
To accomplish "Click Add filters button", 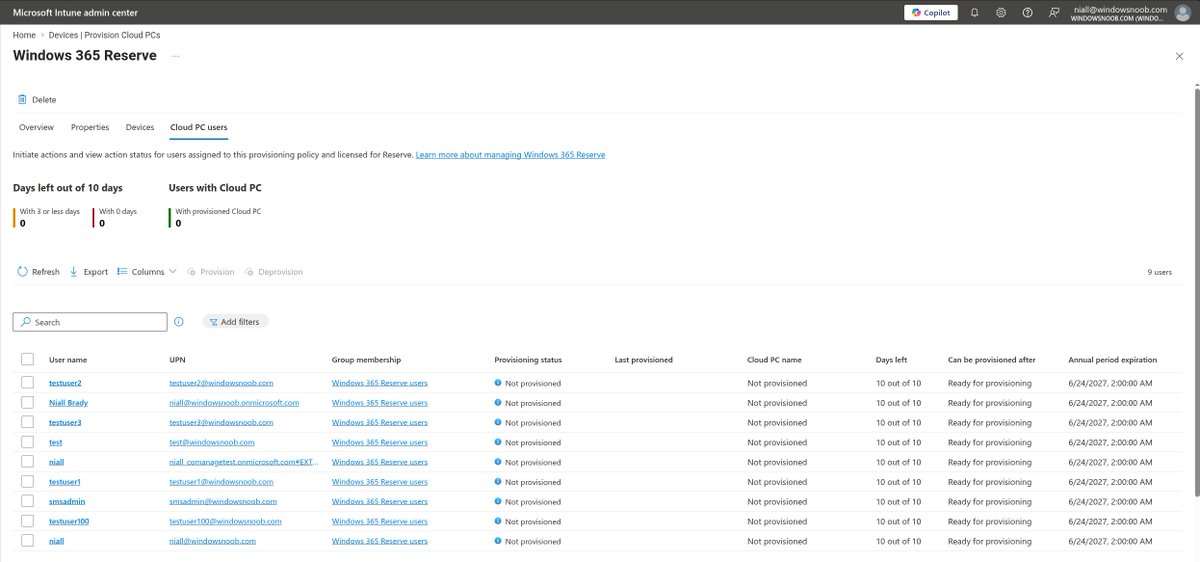I will click(236, 322).
